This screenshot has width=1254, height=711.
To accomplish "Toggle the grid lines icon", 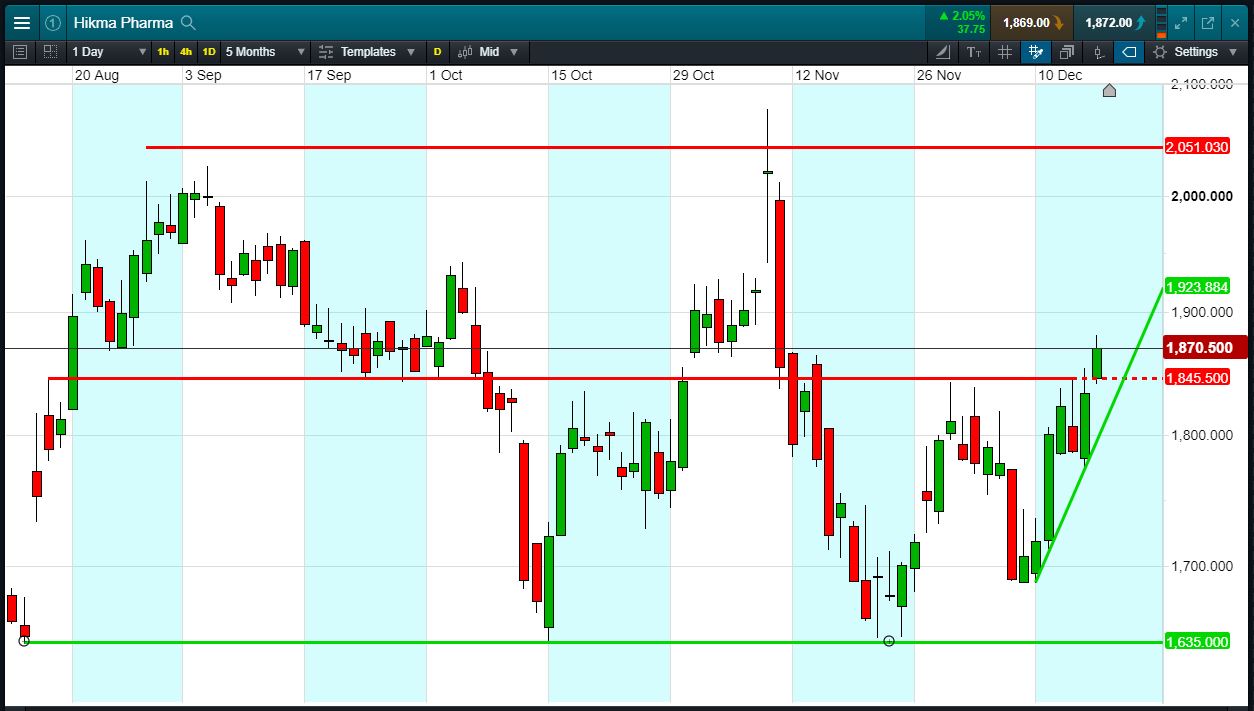I will click(x=1005, y=52).
